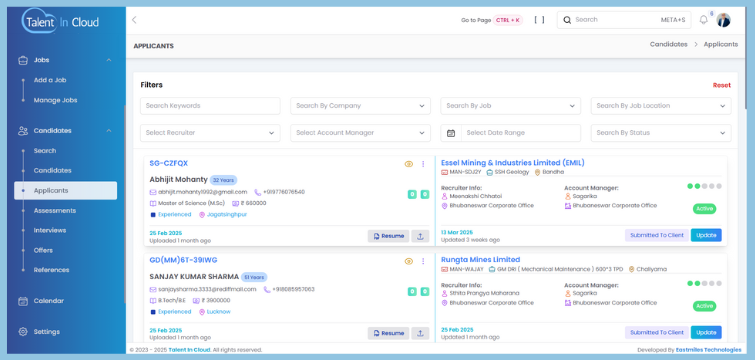Open three-dot menu for GD(MM)6T-39IWG
The width and height of the screenshot is (755, 360).
tap(423, 261)
